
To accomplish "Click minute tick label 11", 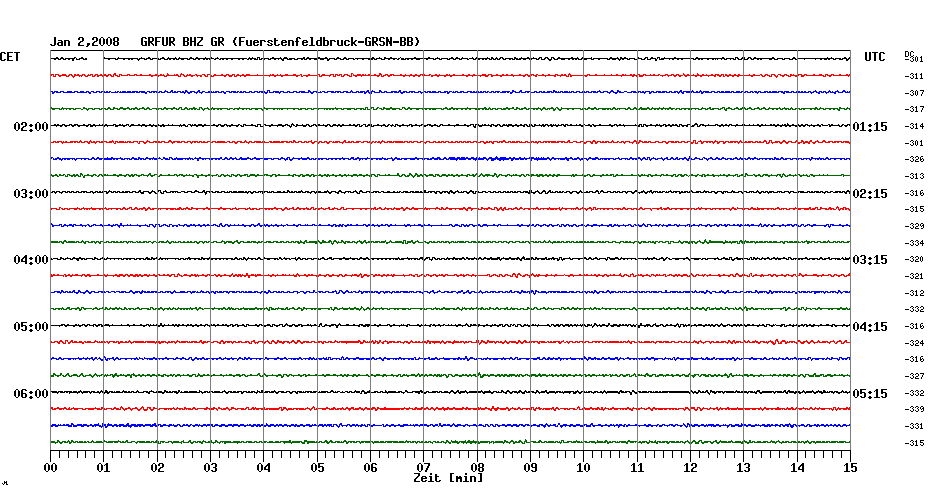I will pos(637,468).
